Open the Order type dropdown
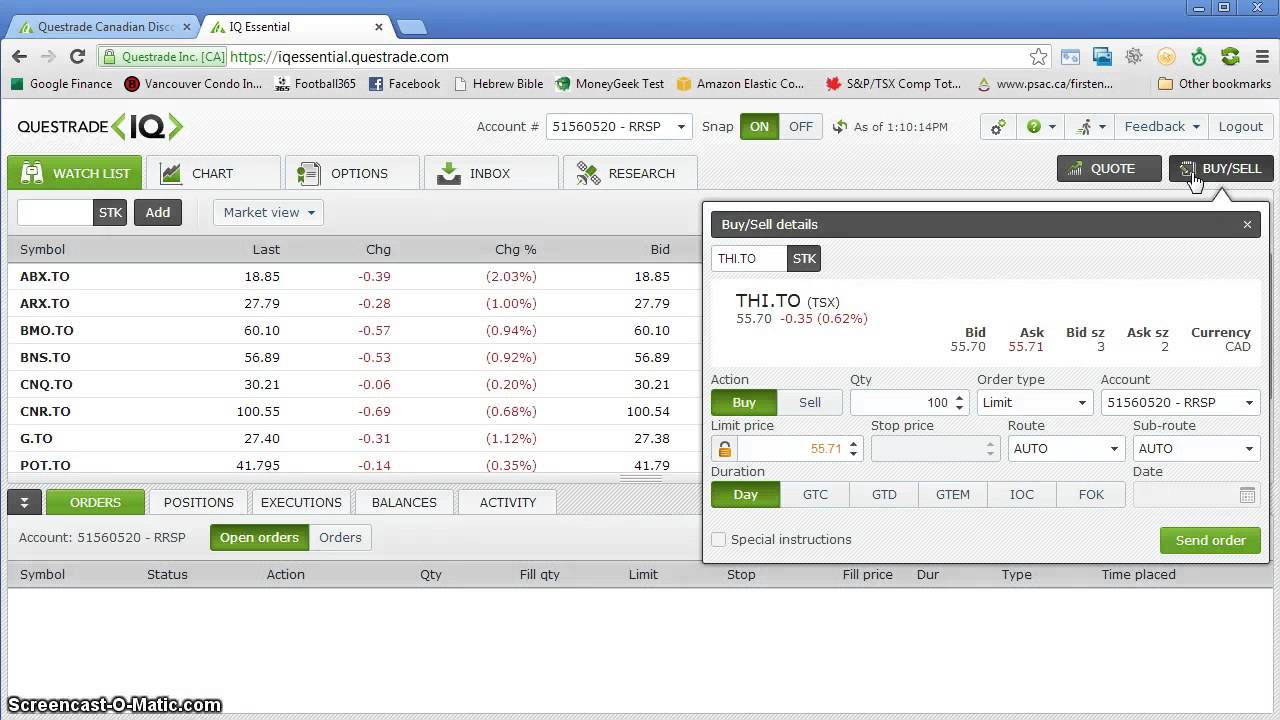This screenshot has width=1280, height=720. [x=1034, y=403]
